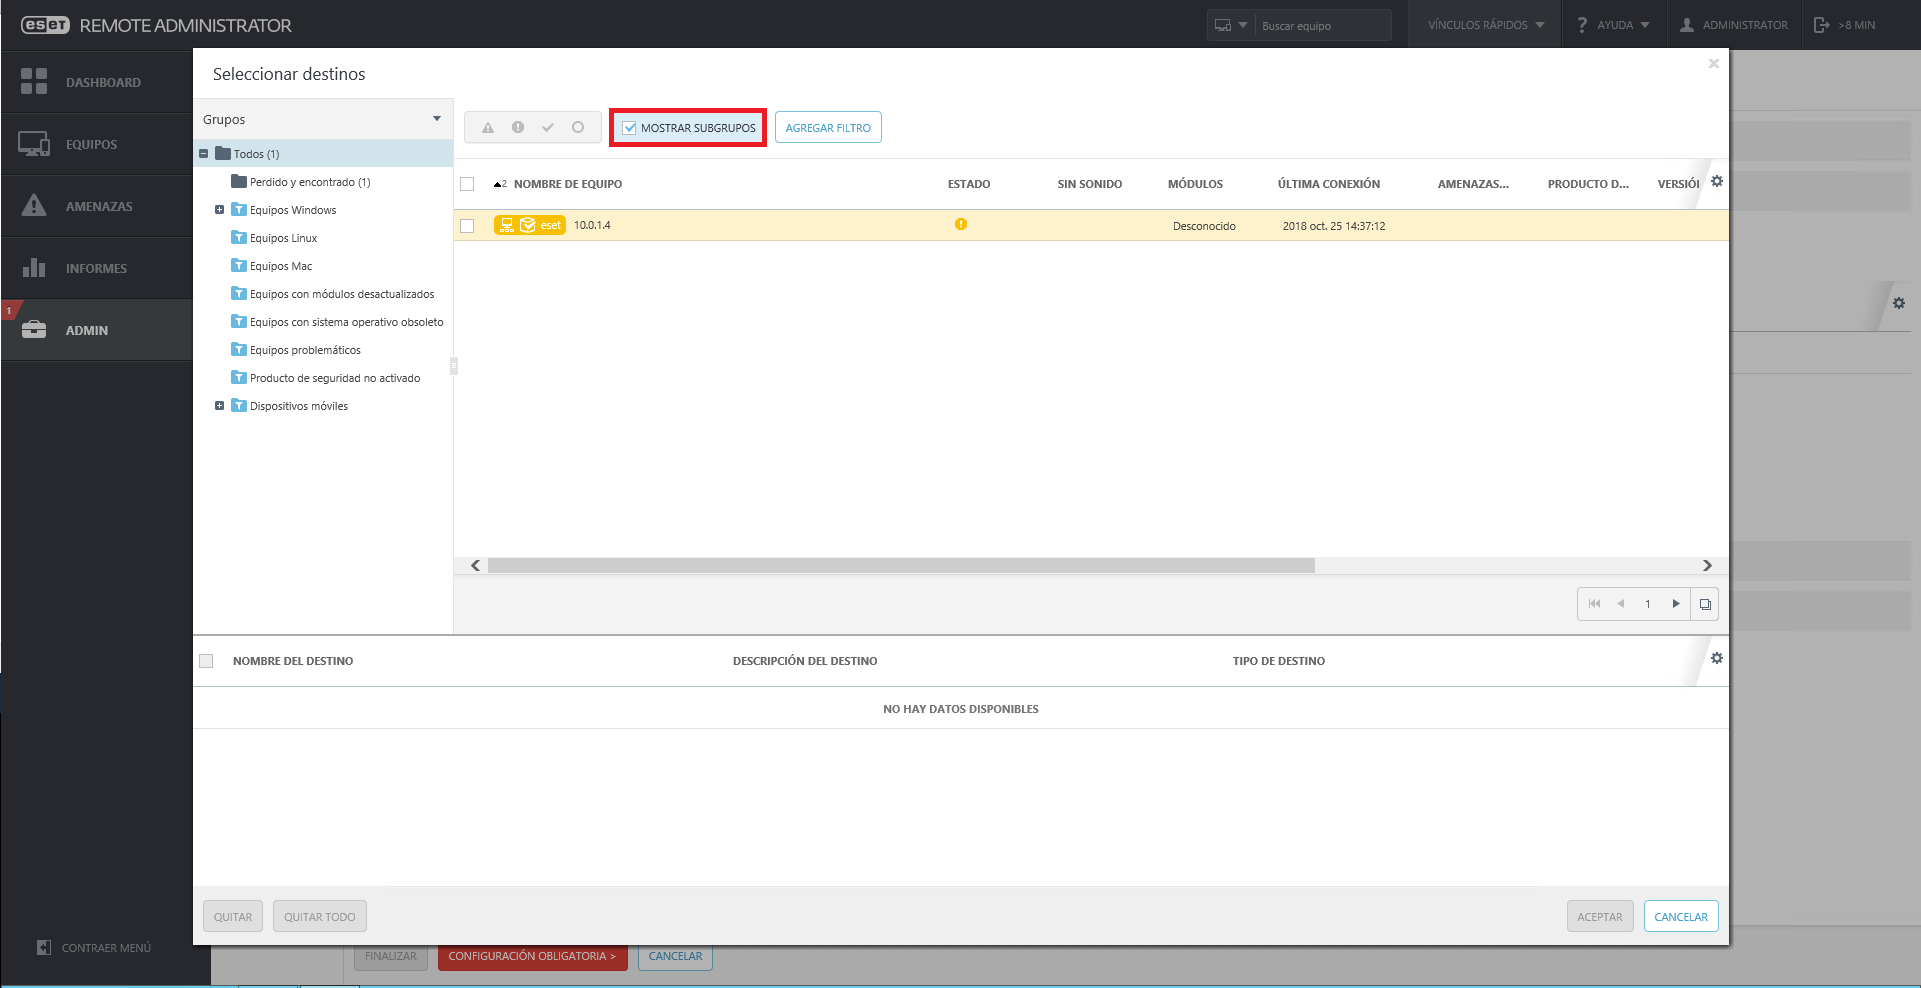Viewport: 1921px width, 988px height.
Task: Sort by Última Conexión column header
Action: click(x=1328, y=184)
